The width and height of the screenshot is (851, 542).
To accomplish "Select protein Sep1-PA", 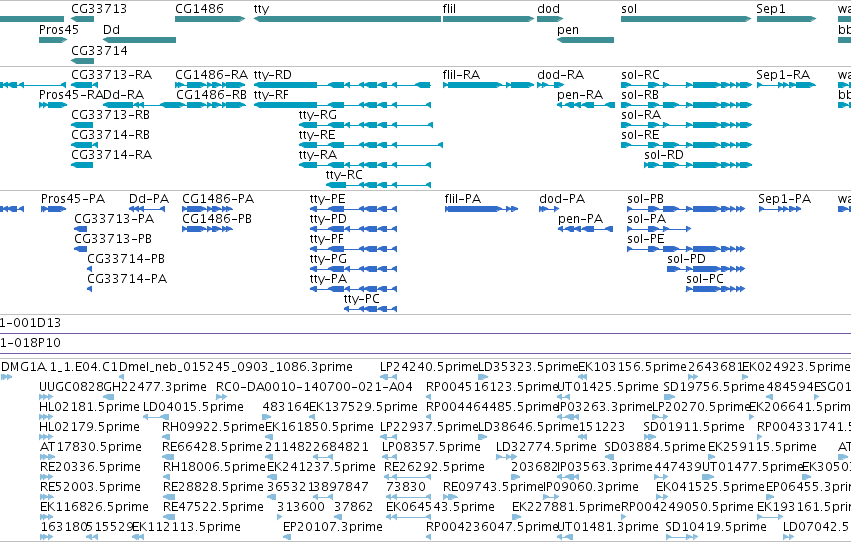I will pyautogui.click(x=780, y=209).
